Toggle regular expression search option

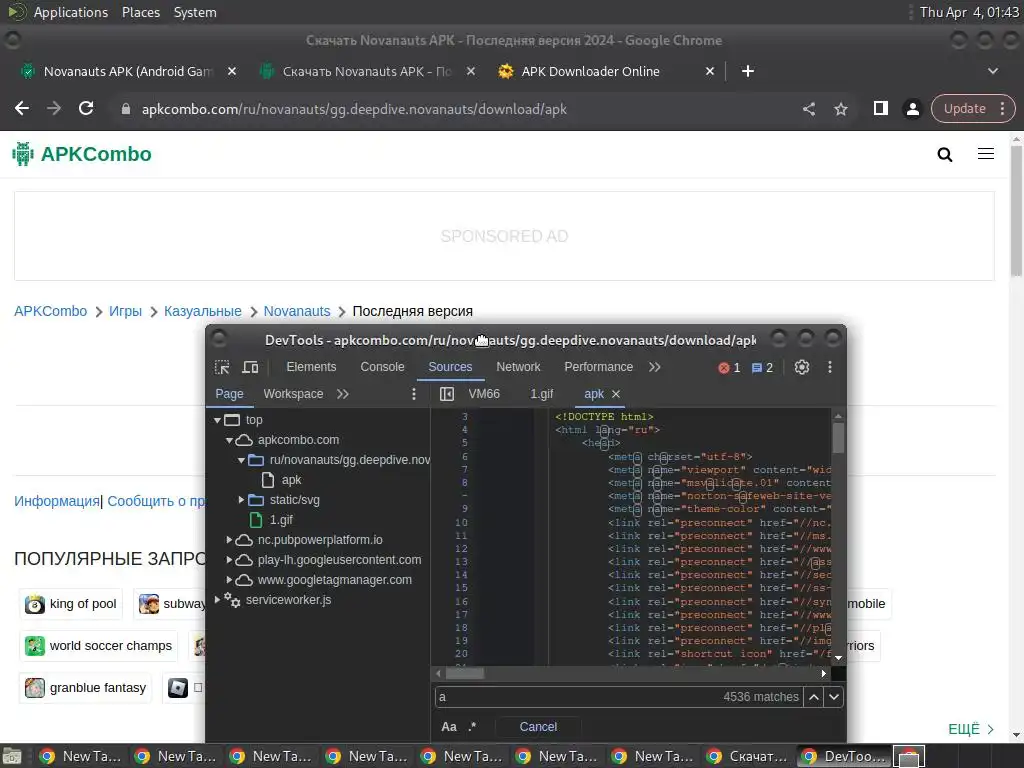pyautogui.click(x=472, y=727)
